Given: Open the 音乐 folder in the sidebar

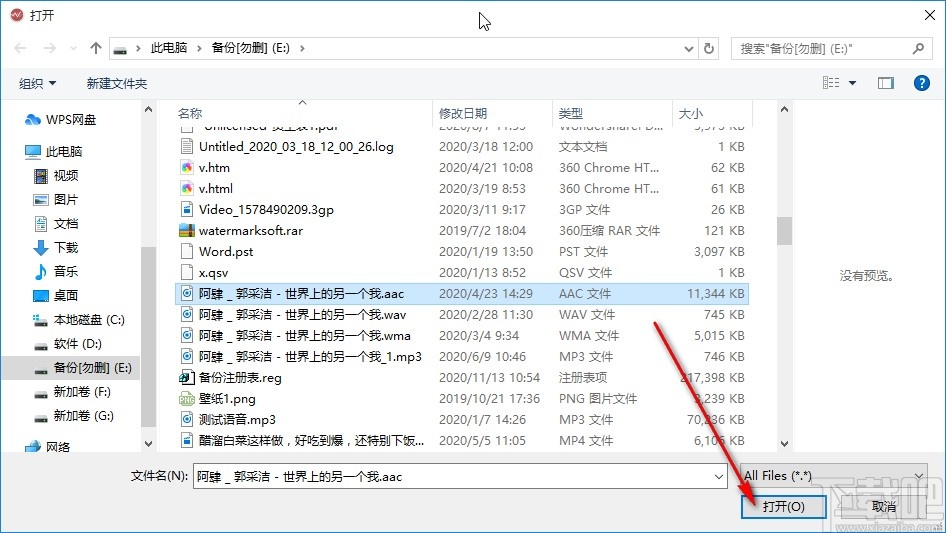Looking at the screenshot, I should click(x=57, y=272).
